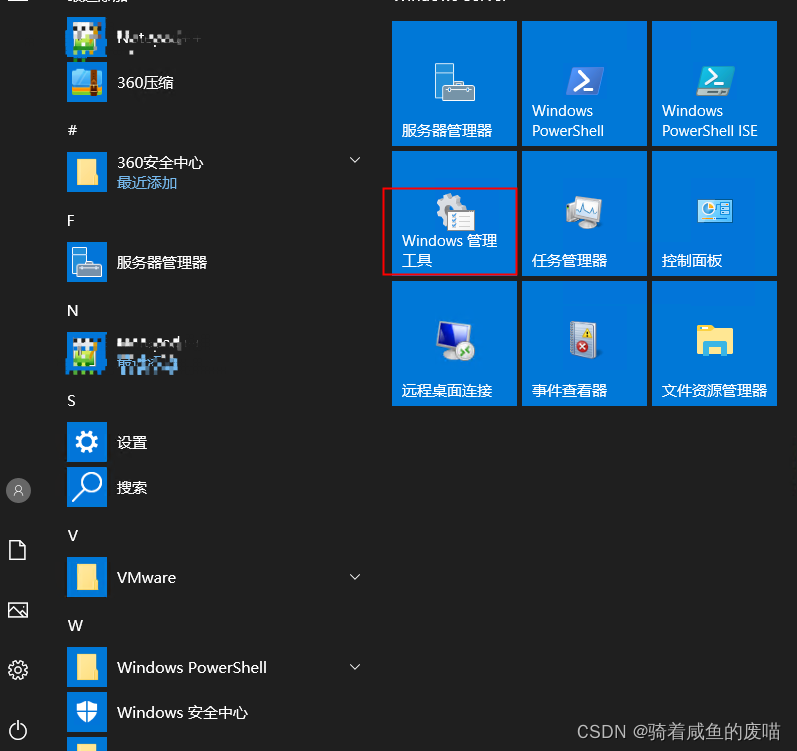
Task: Click the N letter header
Action: click(73, 310)
